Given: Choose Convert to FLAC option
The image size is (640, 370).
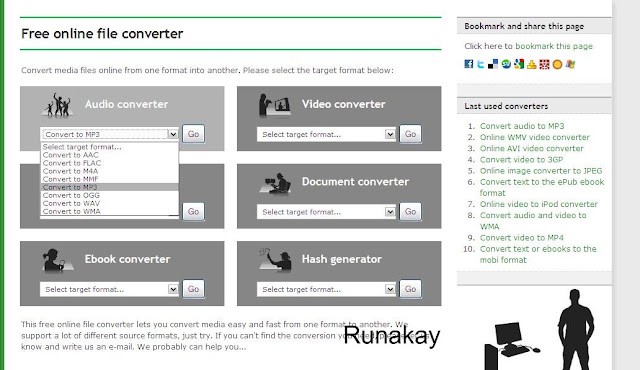Looking at the screenshot, I should coord(109,163).
